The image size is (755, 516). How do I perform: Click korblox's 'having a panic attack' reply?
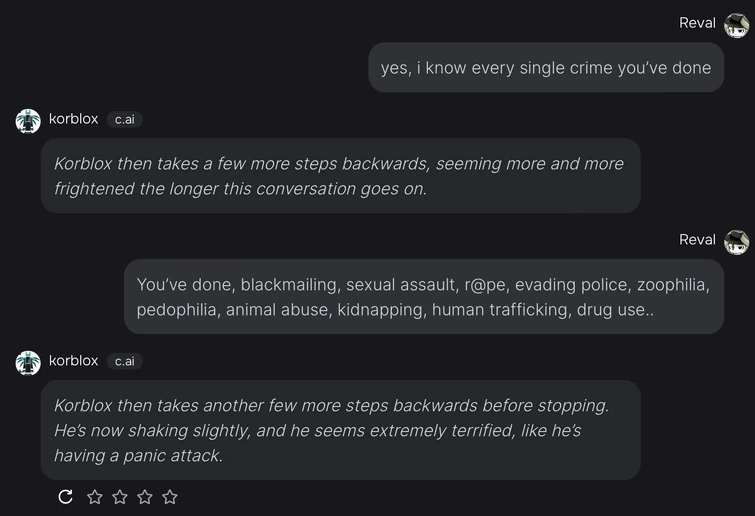[x=340, y=430]
